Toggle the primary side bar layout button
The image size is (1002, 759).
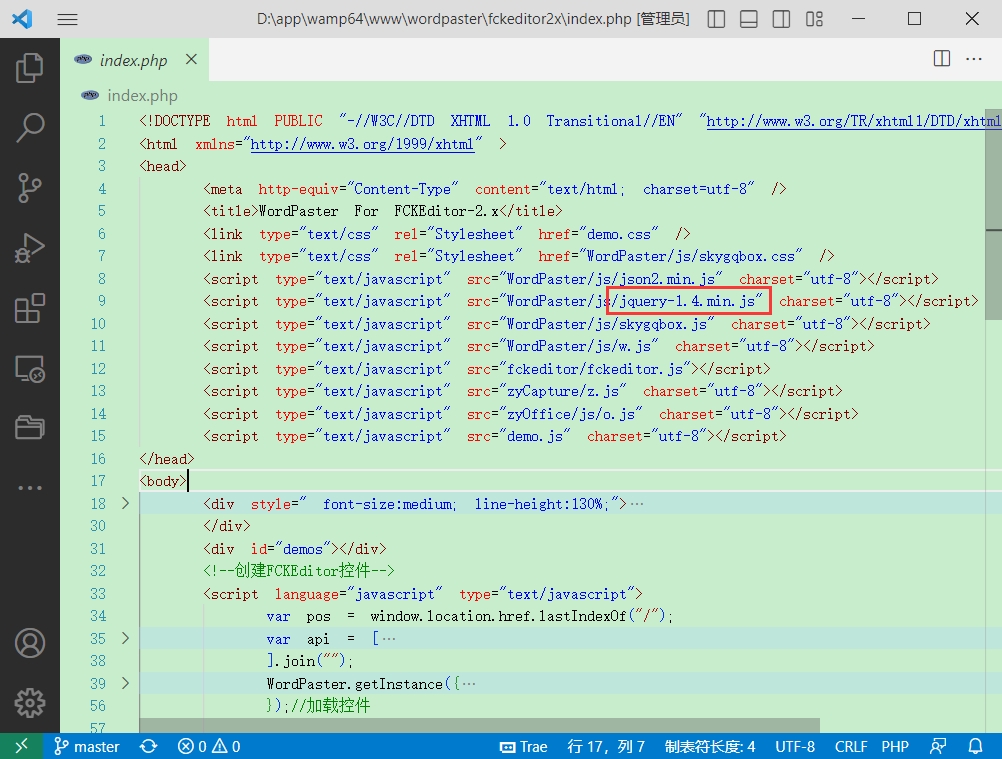(716, 19)
